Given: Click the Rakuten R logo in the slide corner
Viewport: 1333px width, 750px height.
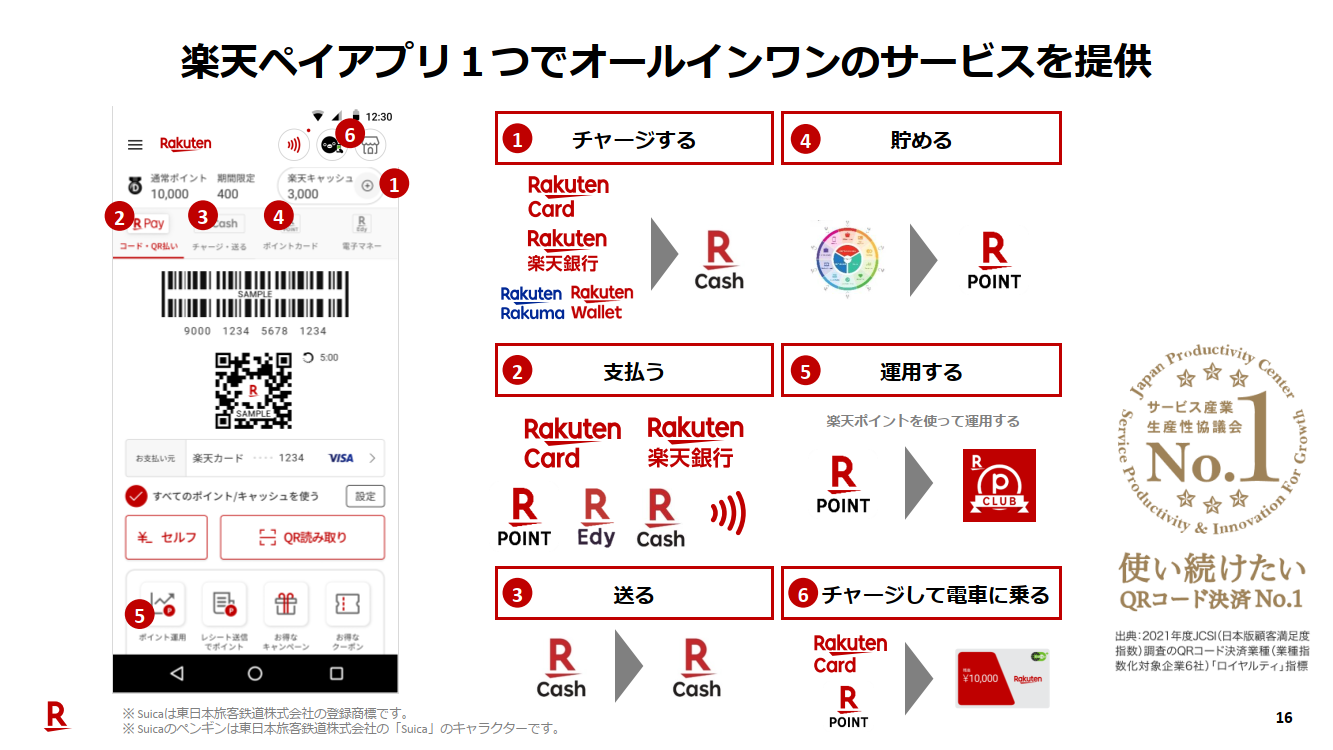Looking at the screenshot, I should 57,716.
